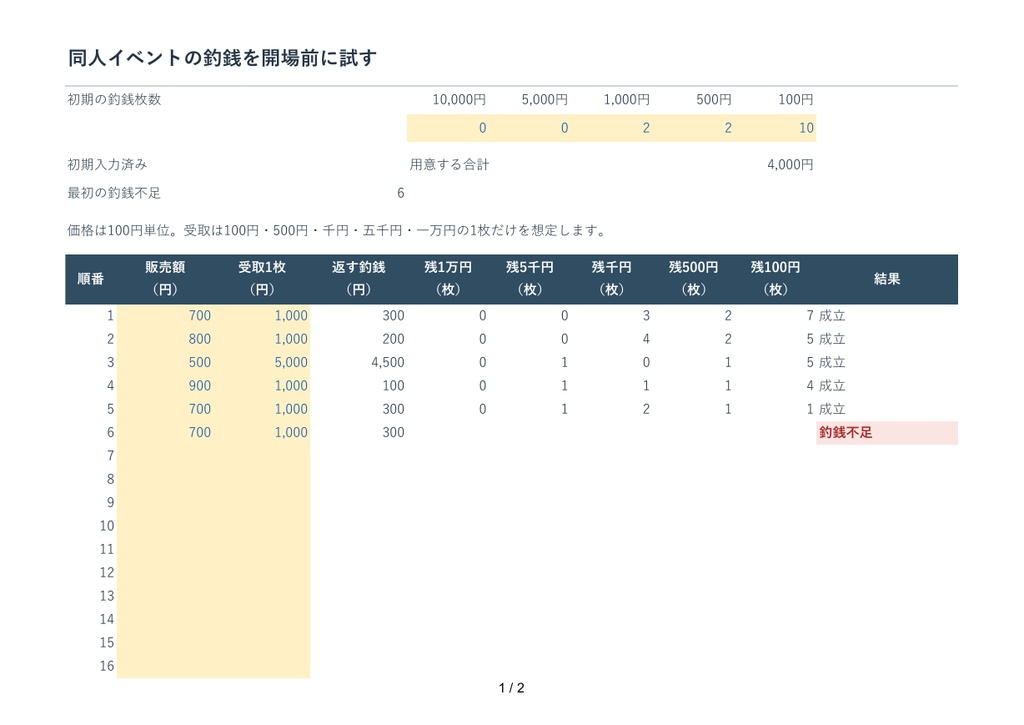Click the 成立 result in row 5

coord(832,410)
